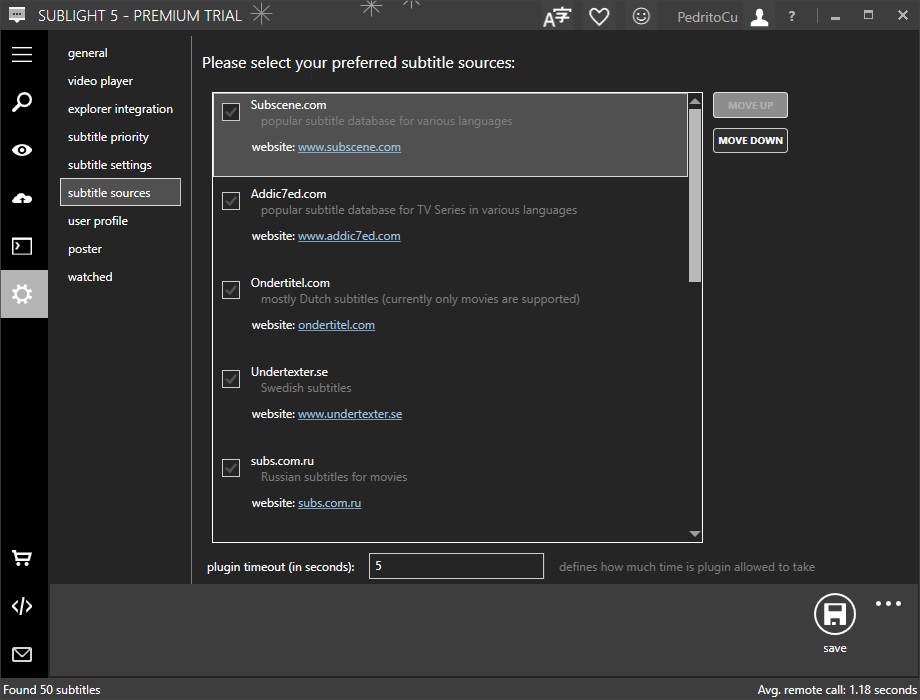Open the cloud upload icon in sidebar
Screen dimensions: 920x700
coord(22,198)
